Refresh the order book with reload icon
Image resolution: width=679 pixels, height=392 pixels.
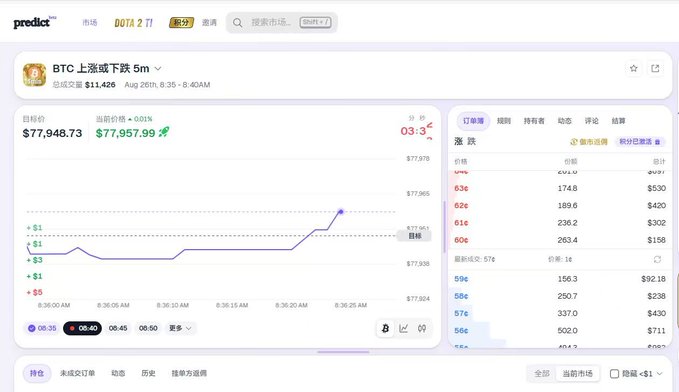coord(657,259)
